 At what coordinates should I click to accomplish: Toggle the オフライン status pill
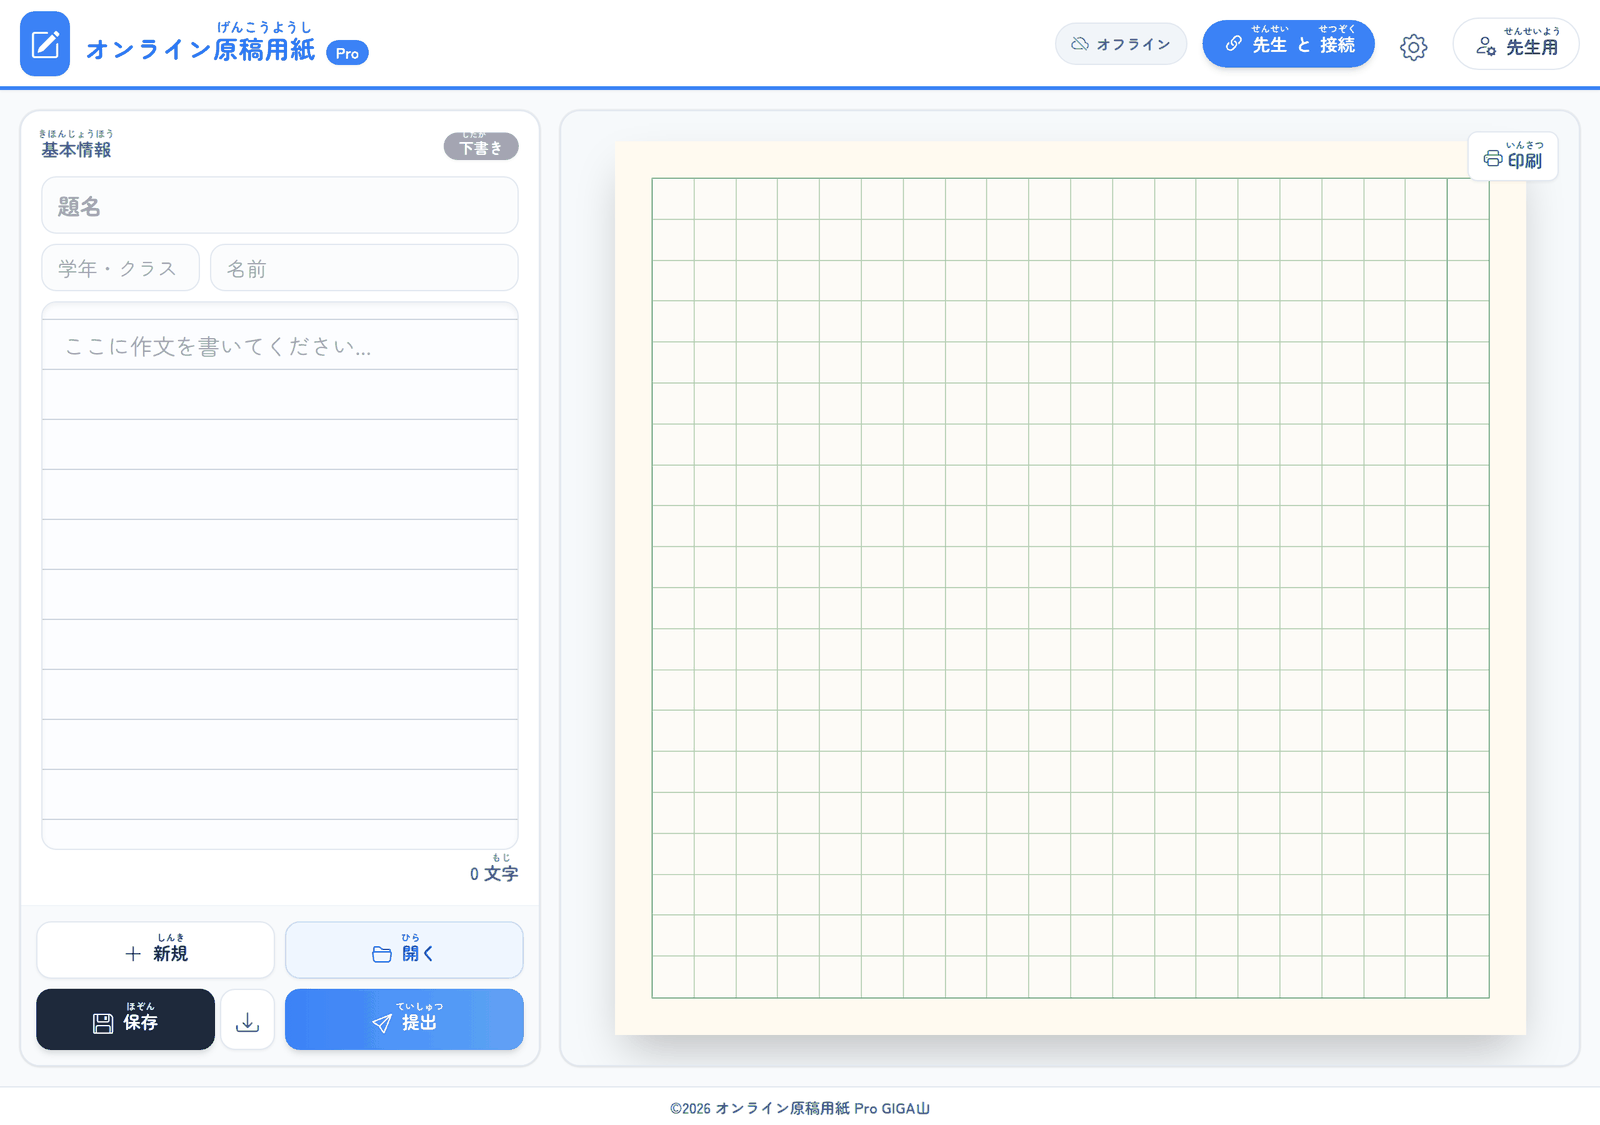coord(1121,44)
